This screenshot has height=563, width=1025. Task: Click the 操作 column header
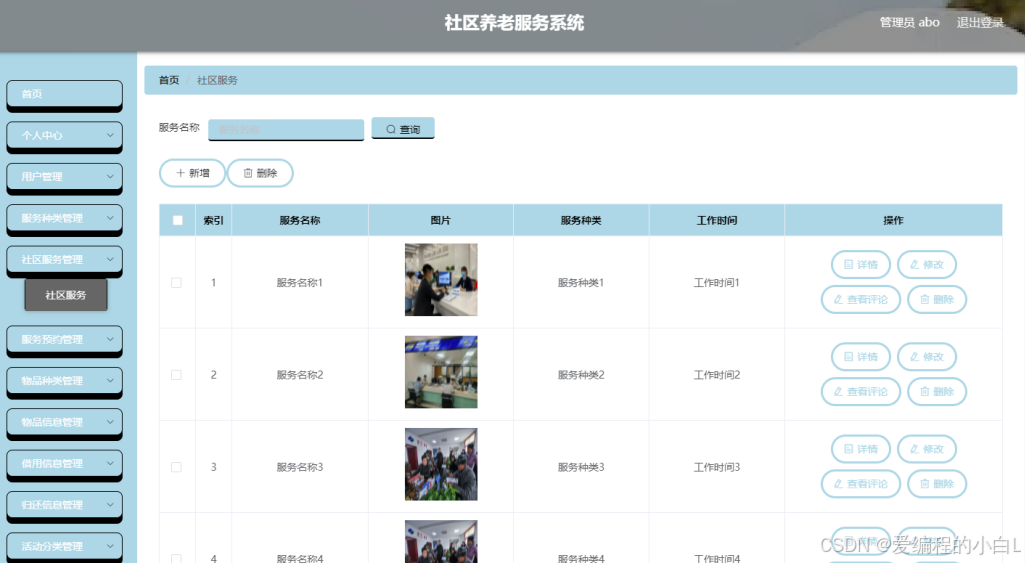pyautogui.click(x=893, y=220)
